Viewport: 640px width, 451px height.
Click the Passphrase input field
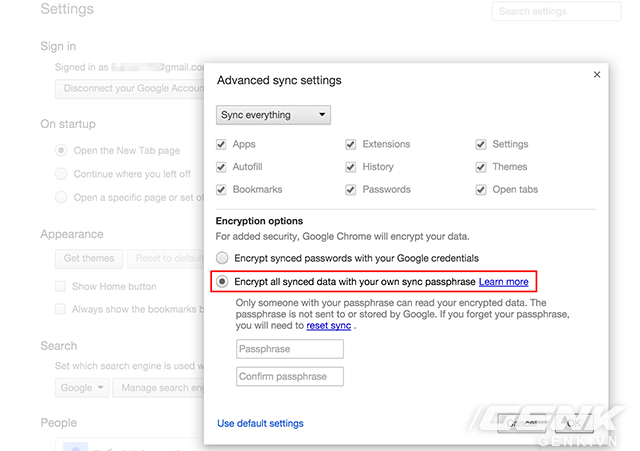pos(290,349)
